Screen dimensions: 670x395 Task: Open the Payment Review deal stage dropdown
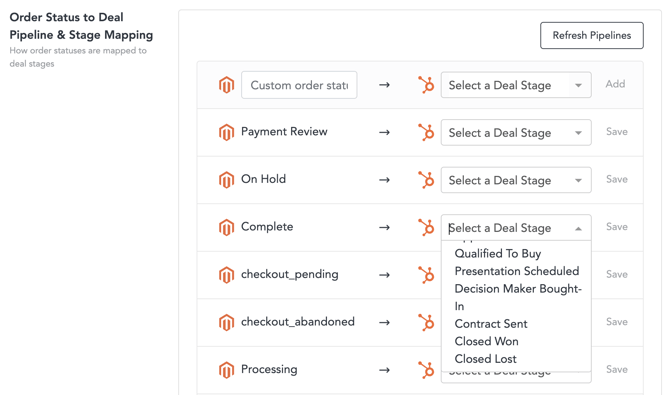pos(516,133)
